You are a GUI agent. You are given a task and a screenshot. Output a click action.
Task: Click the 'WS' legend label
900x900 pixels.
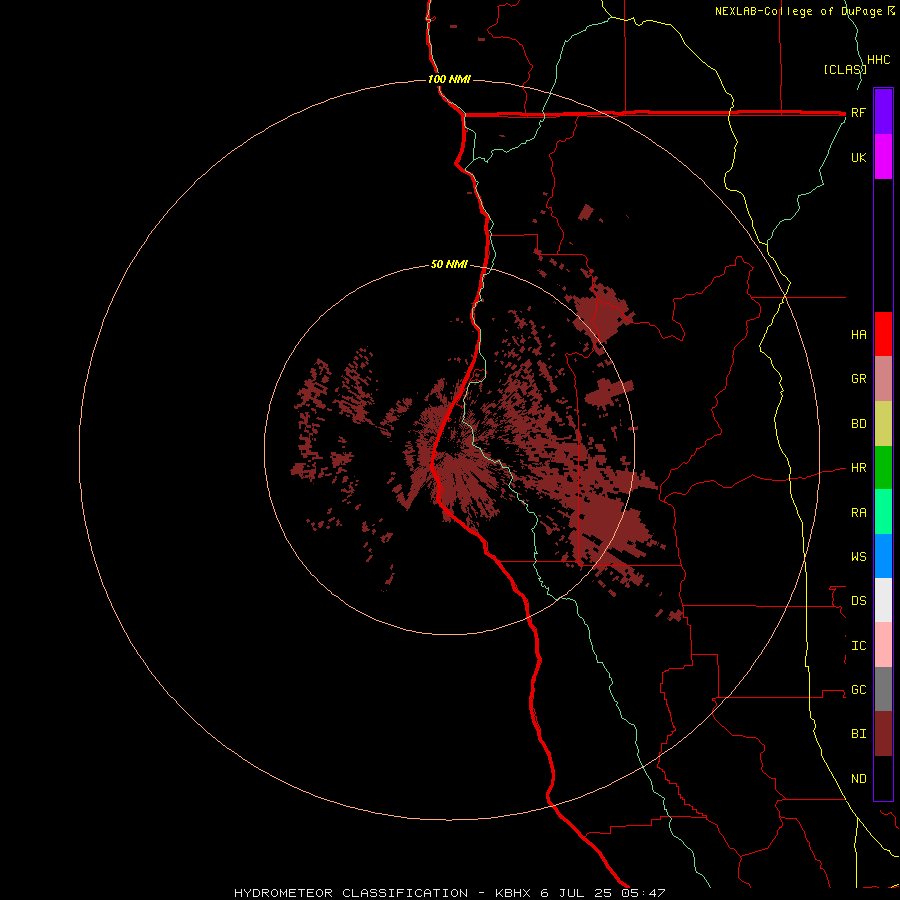tap(859, 557)
